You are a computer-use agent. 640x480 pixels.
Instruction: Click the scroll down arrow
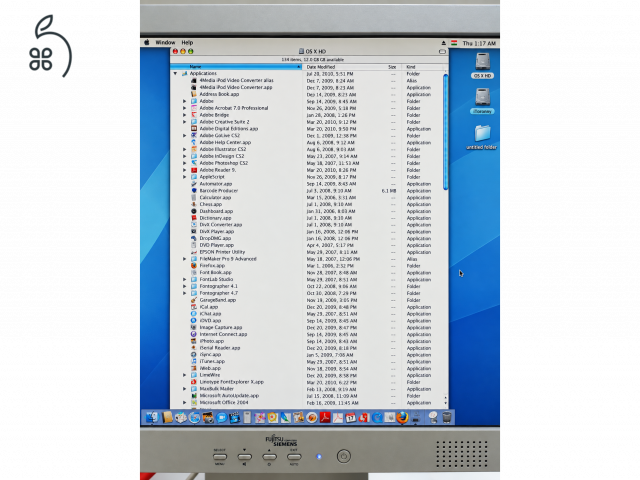[x=445, y=403]
